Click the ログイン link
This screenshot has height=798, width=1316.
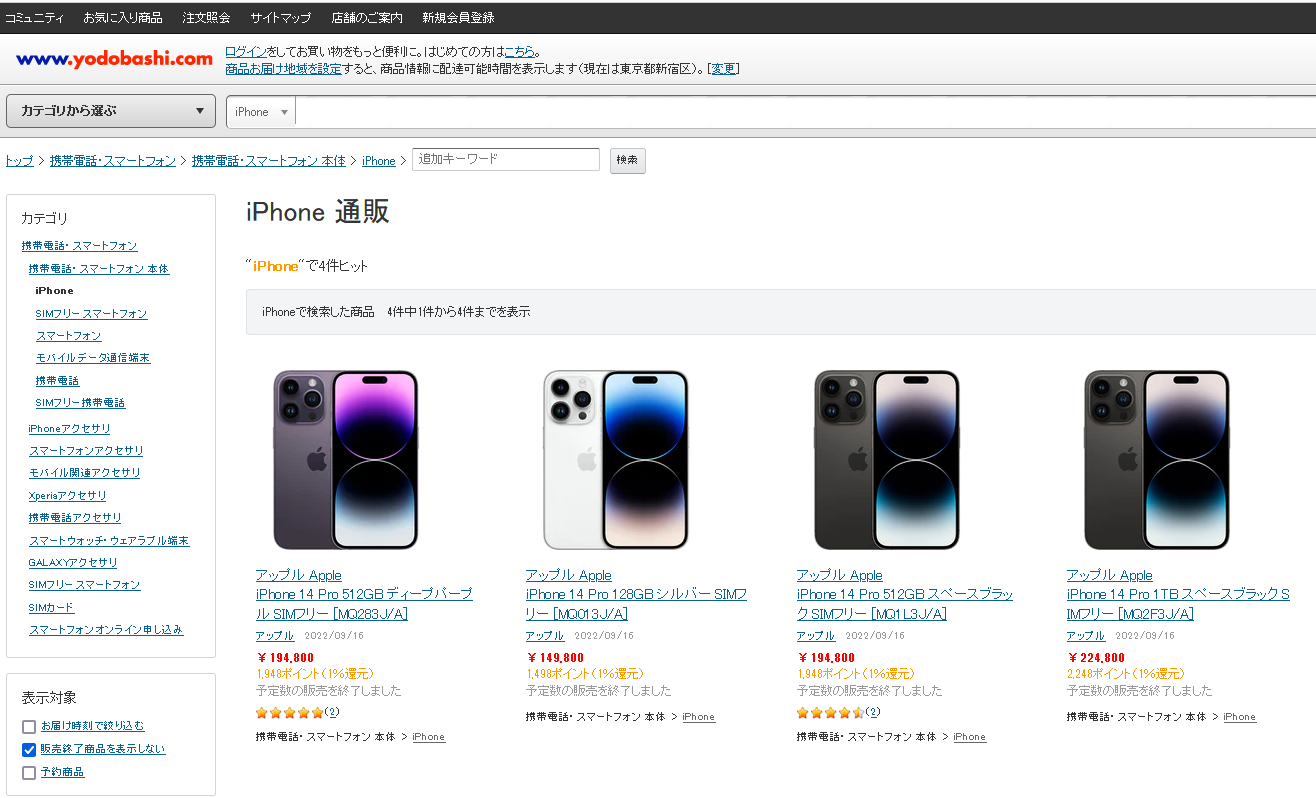tap(245, 52)
